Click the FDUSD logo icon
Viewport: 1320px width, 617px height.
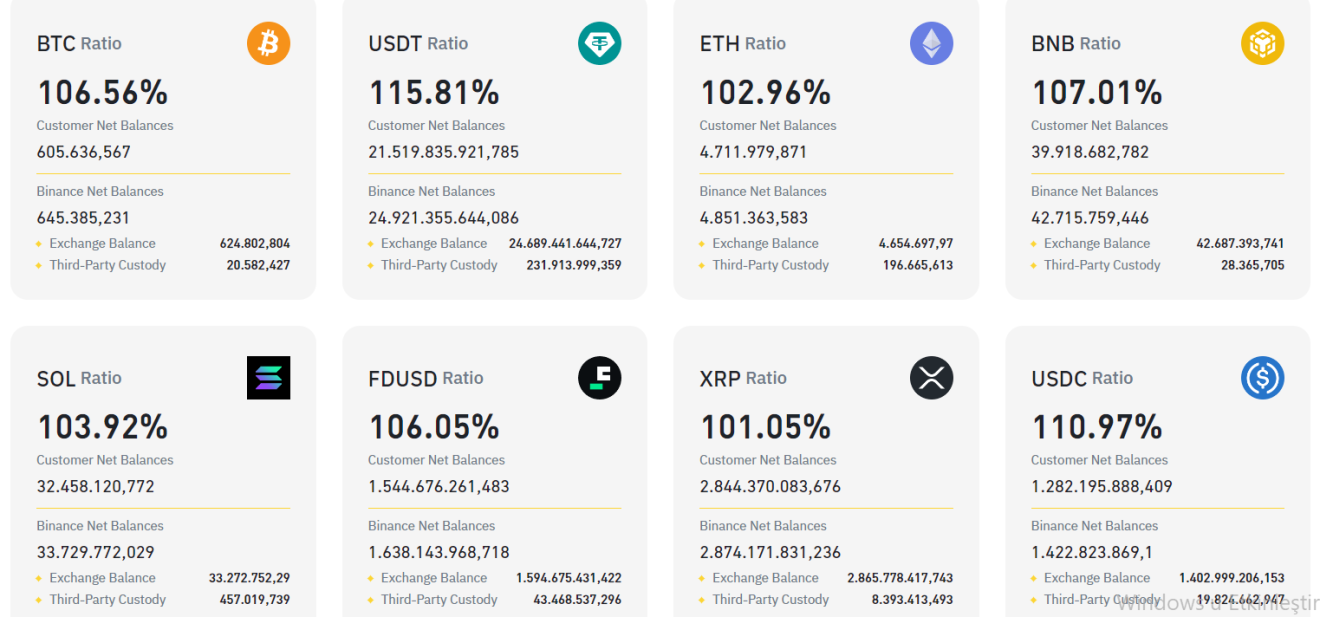(x=599, y=378)
